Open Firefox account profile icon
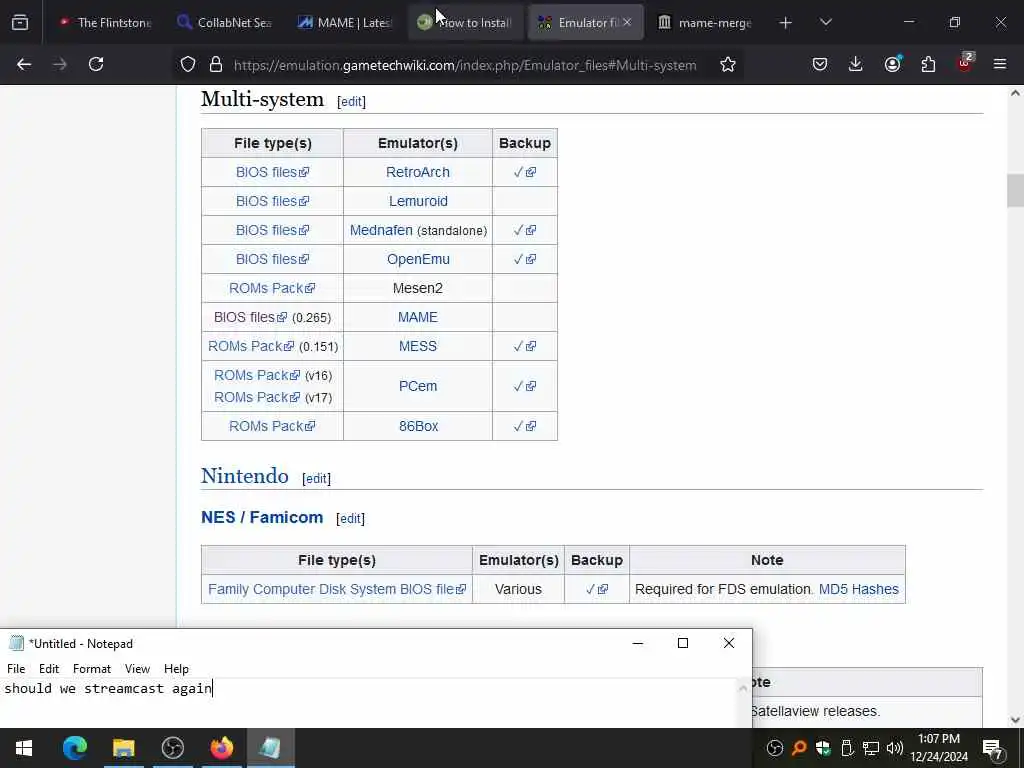The image size is (1024, 768). [x=892, y=65]
